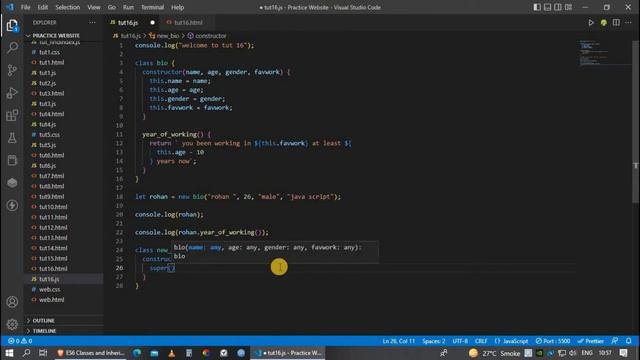Open the Accounts icon in activity bar
This screenshot has height=360, width=640.
(x=12, y=302)
